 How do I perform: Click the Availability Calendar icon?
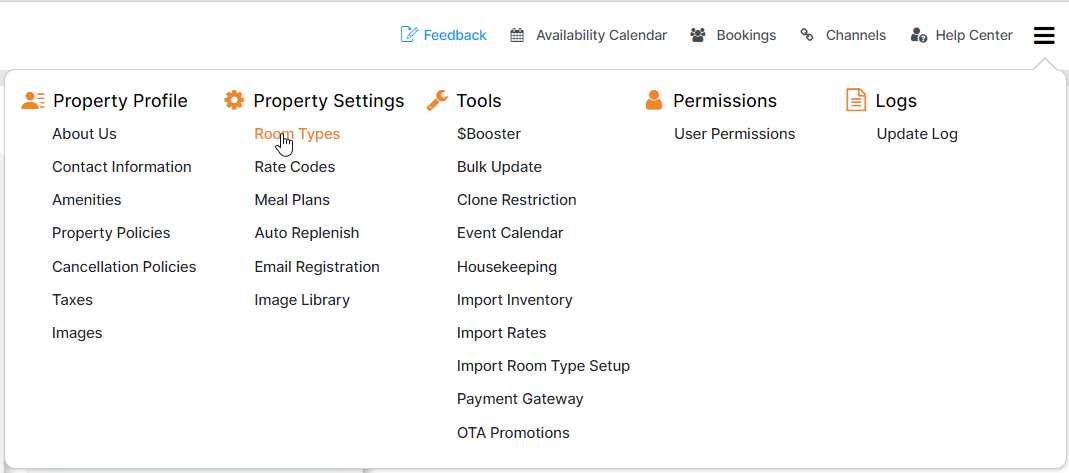(x=517, y=35)
